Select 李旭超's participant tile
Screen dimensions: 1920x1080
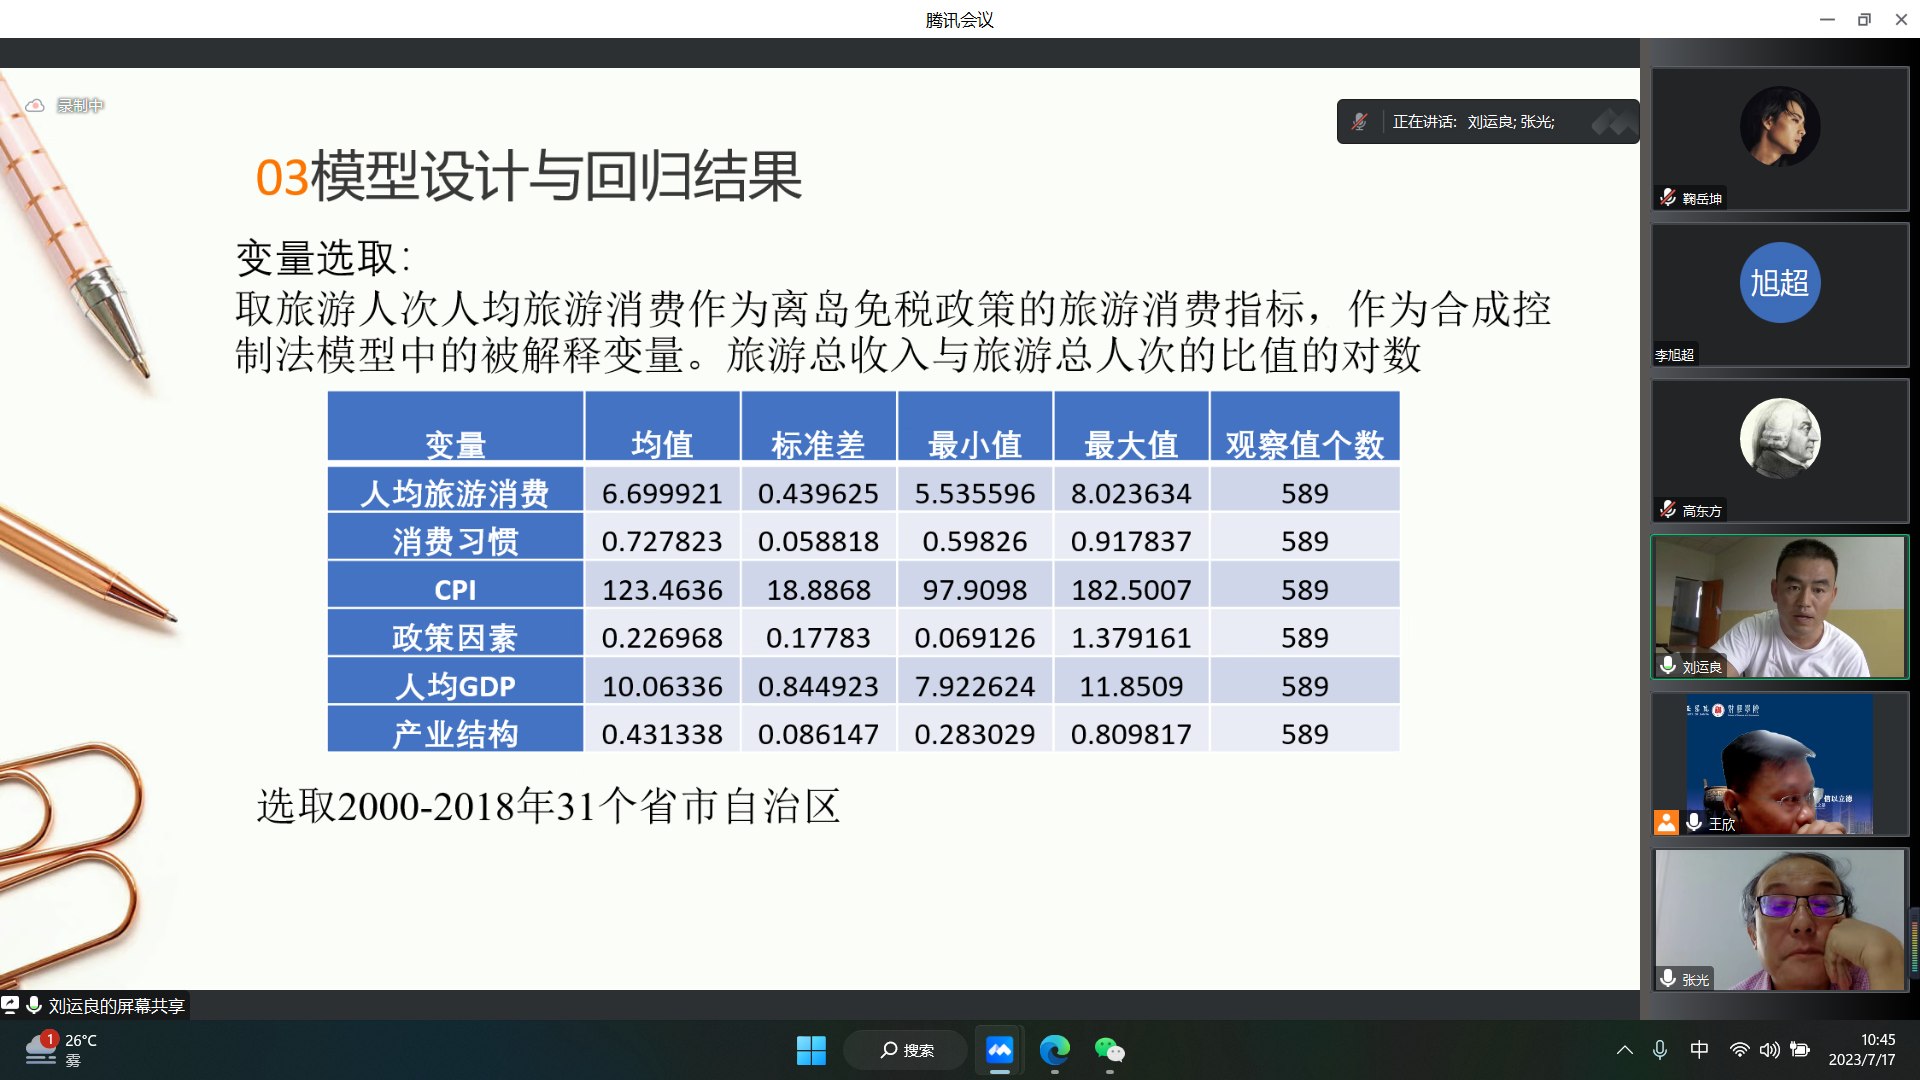[x=1780, y=295]
